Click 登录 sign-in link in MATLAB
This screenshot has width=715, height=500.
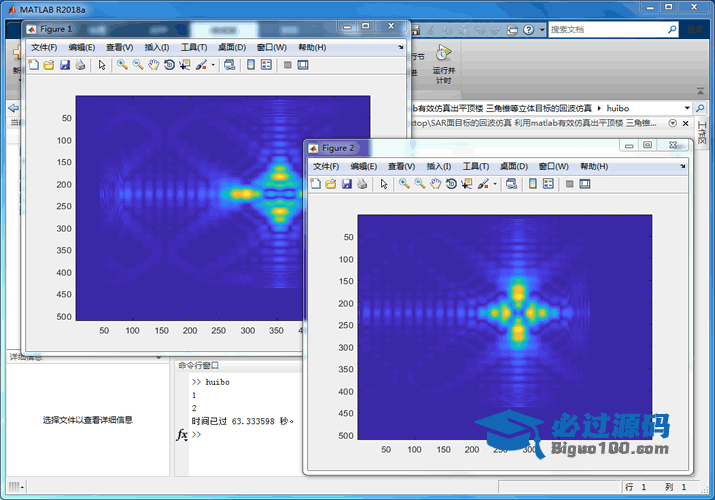pos(695,30)
